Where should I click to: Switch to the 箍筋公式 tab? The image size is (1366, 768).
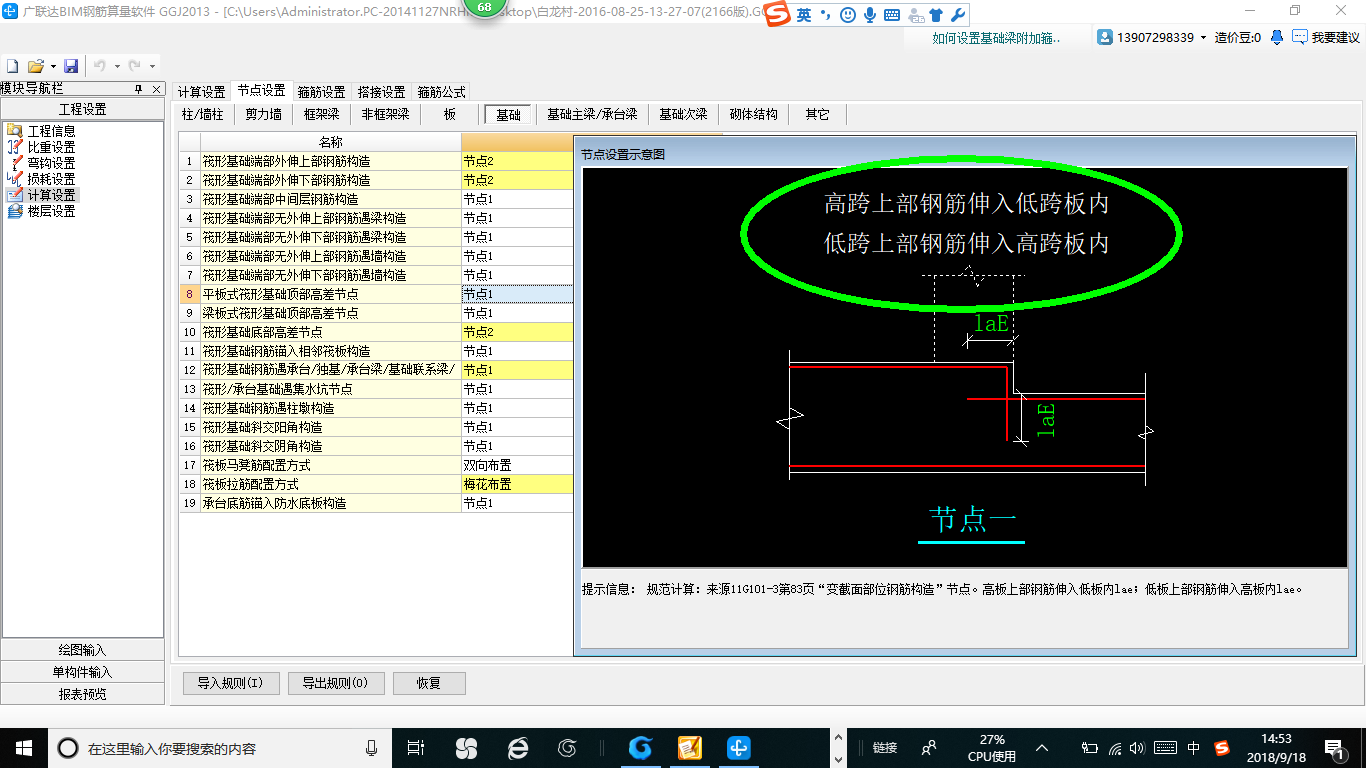pos(441,92)
